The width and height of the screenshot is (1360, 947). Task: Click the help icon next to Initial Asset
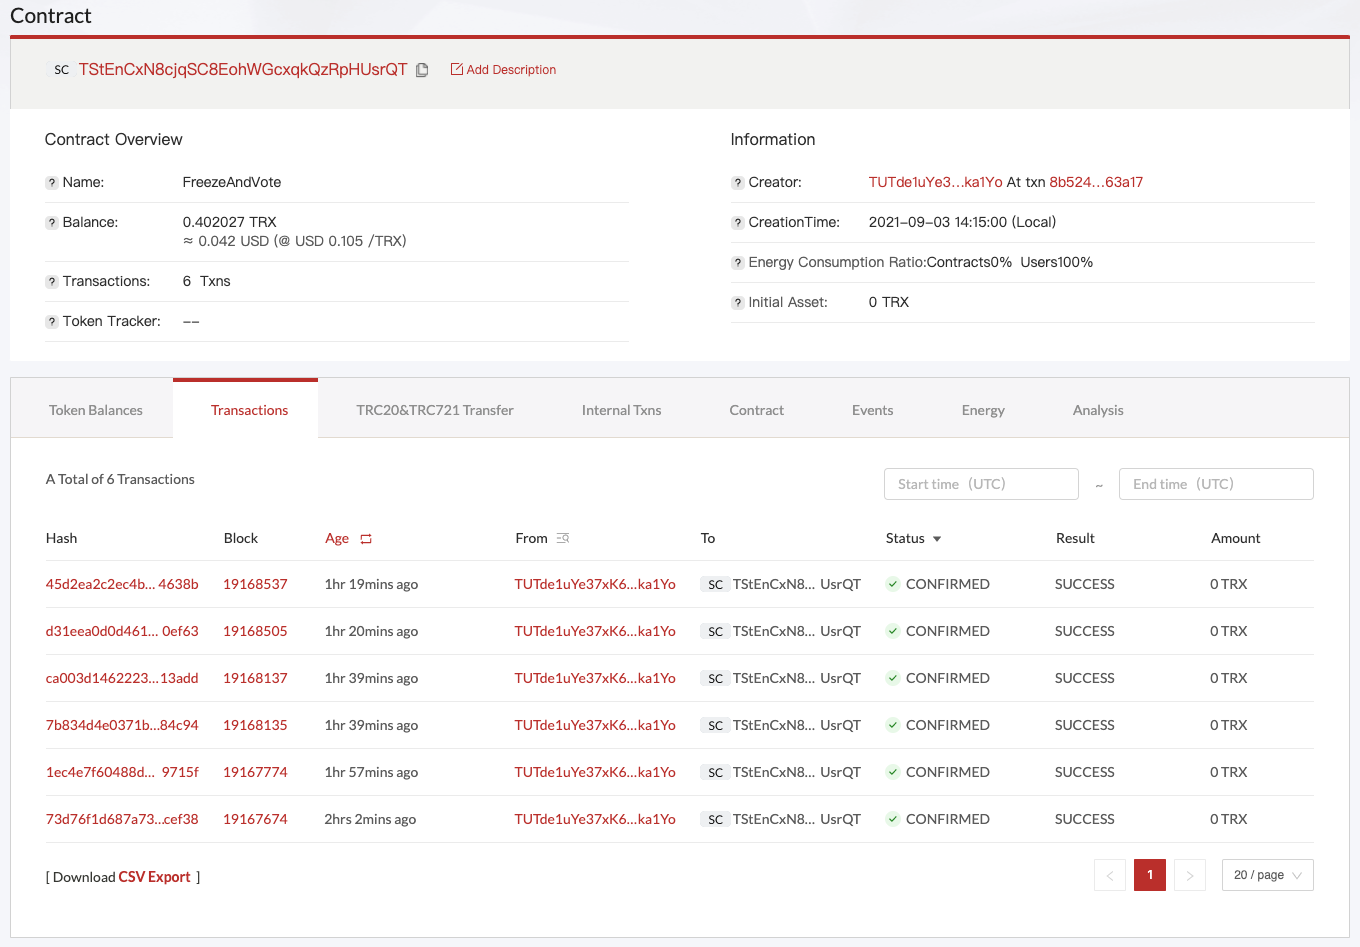pyautogui.click(x=737, y=302)
